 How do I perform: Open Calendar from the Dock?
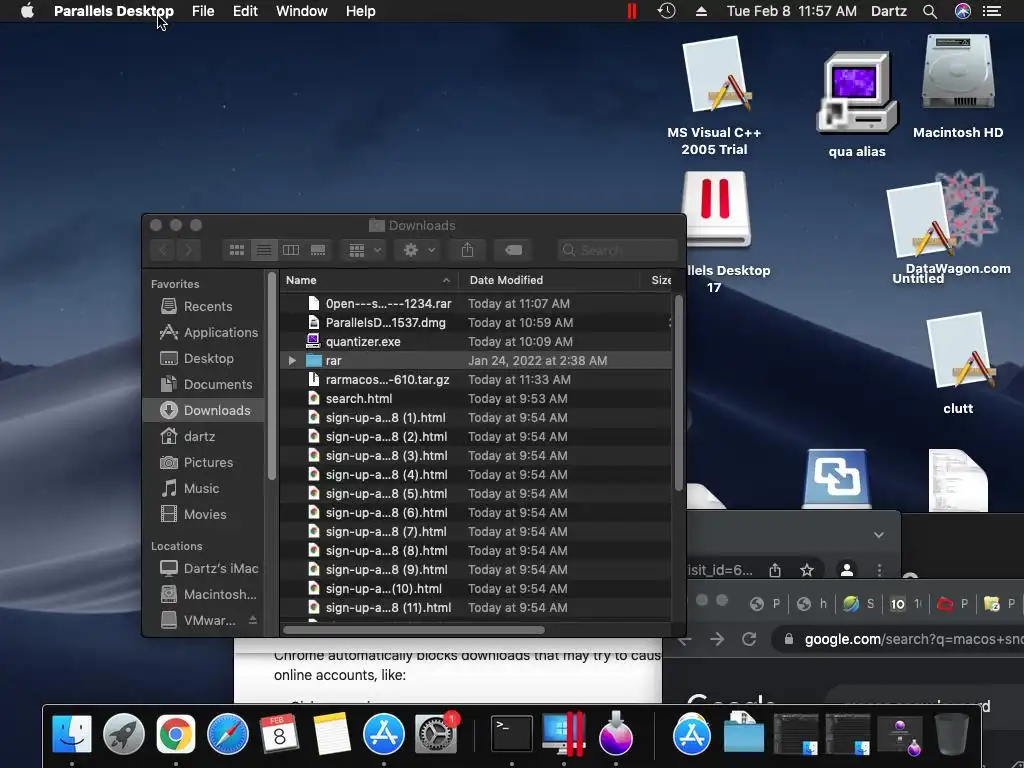280,734
